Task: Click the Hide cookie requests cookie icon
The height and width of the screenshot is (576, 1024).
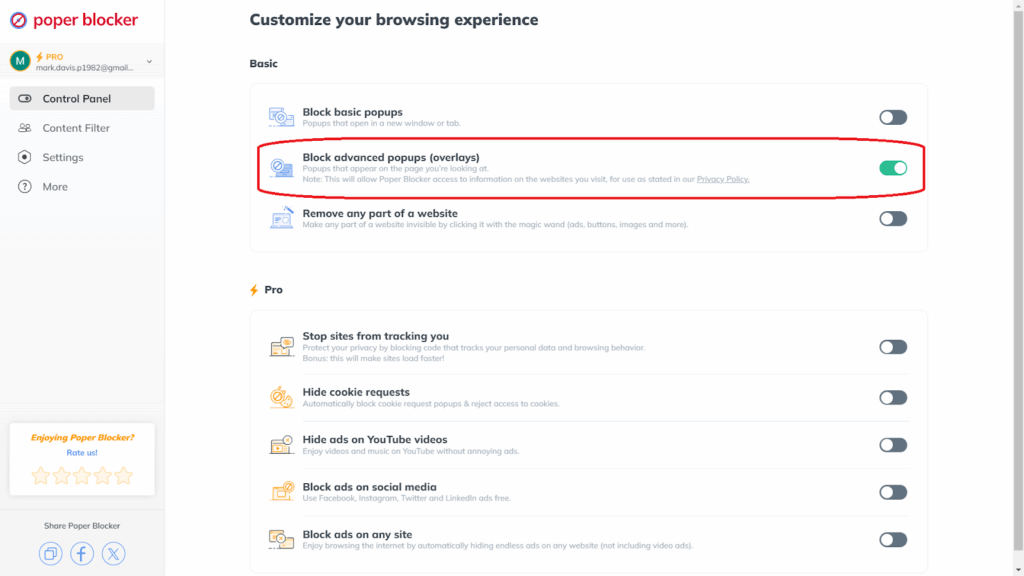Action: coord(281,397)
